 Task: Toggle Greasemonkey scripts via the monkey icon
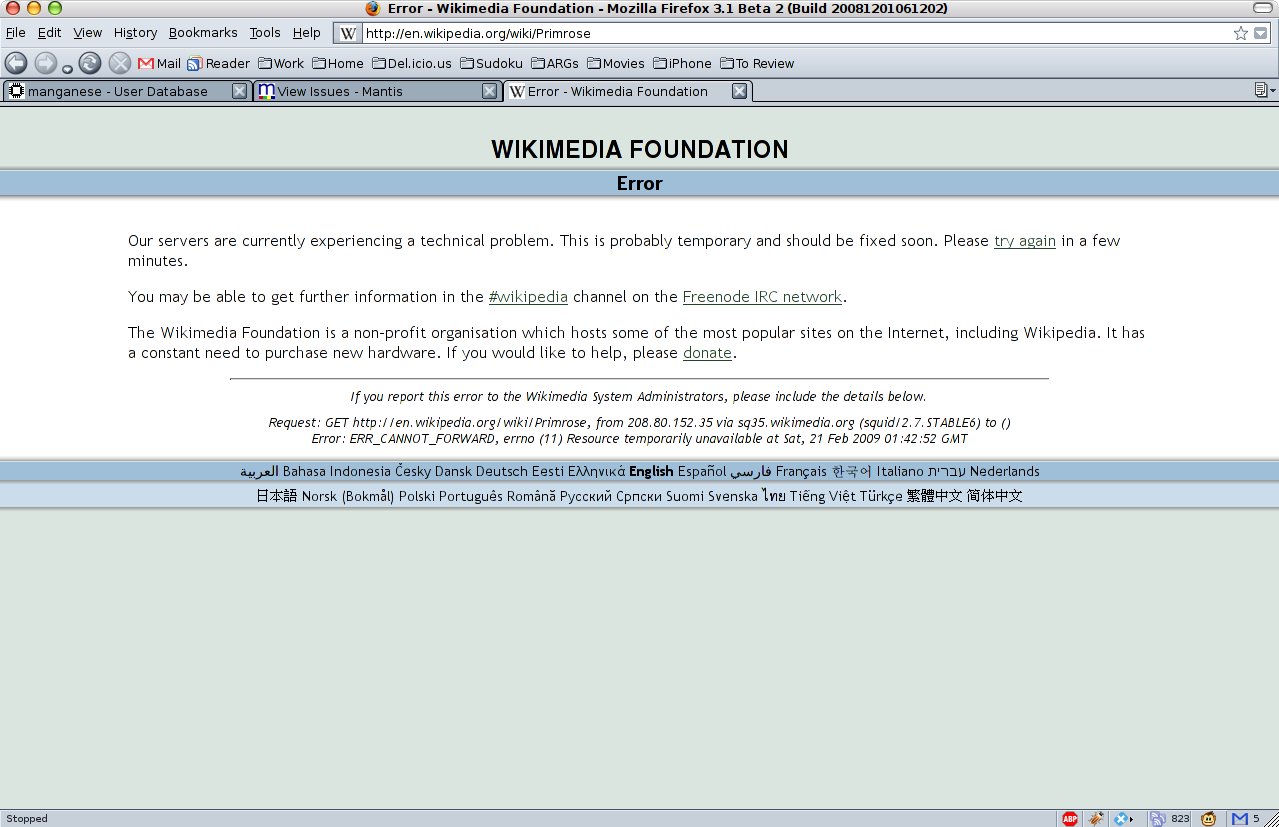click(x=1207, y=818)
